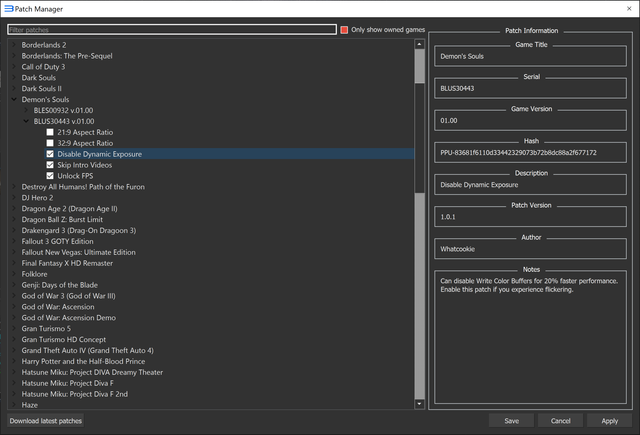This screenshot has height=435, width=640.
Task: Enable the 21:9 Aspect Ratio patch
Action: [x=50, y=132]
